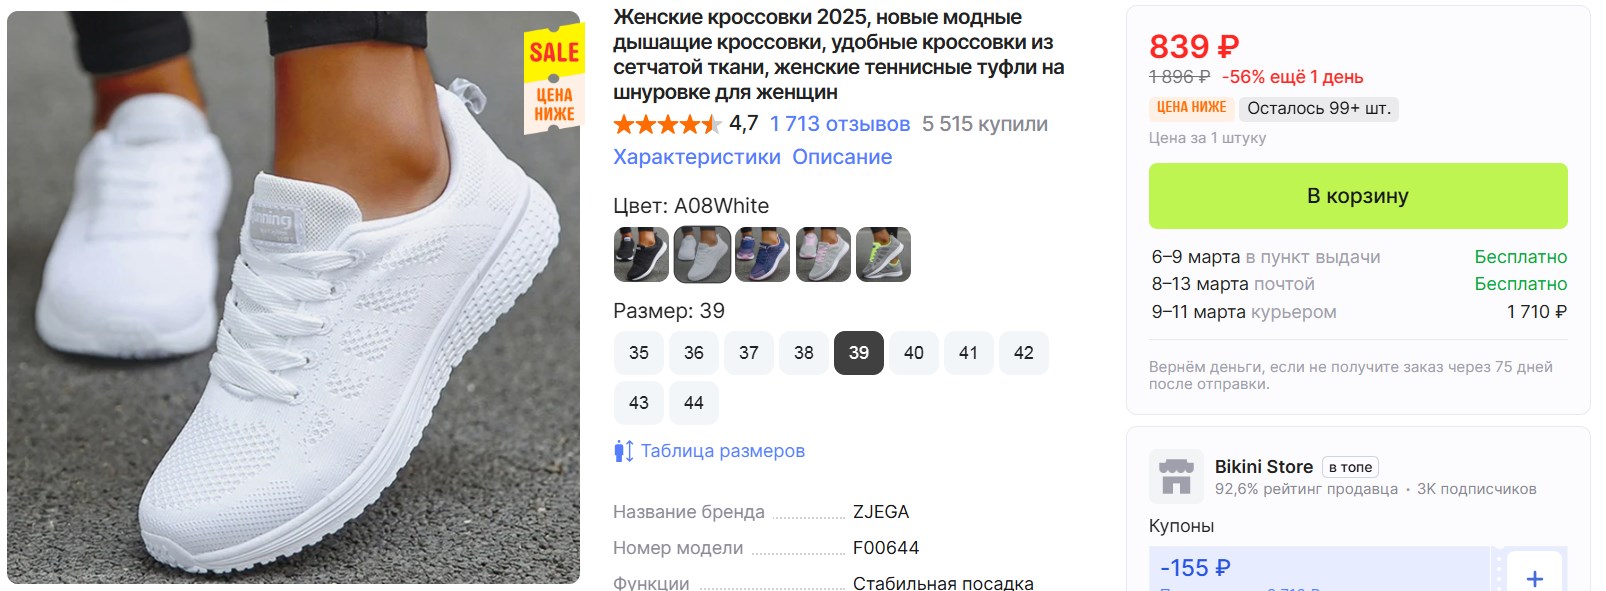Select size 40

[914, 353]
